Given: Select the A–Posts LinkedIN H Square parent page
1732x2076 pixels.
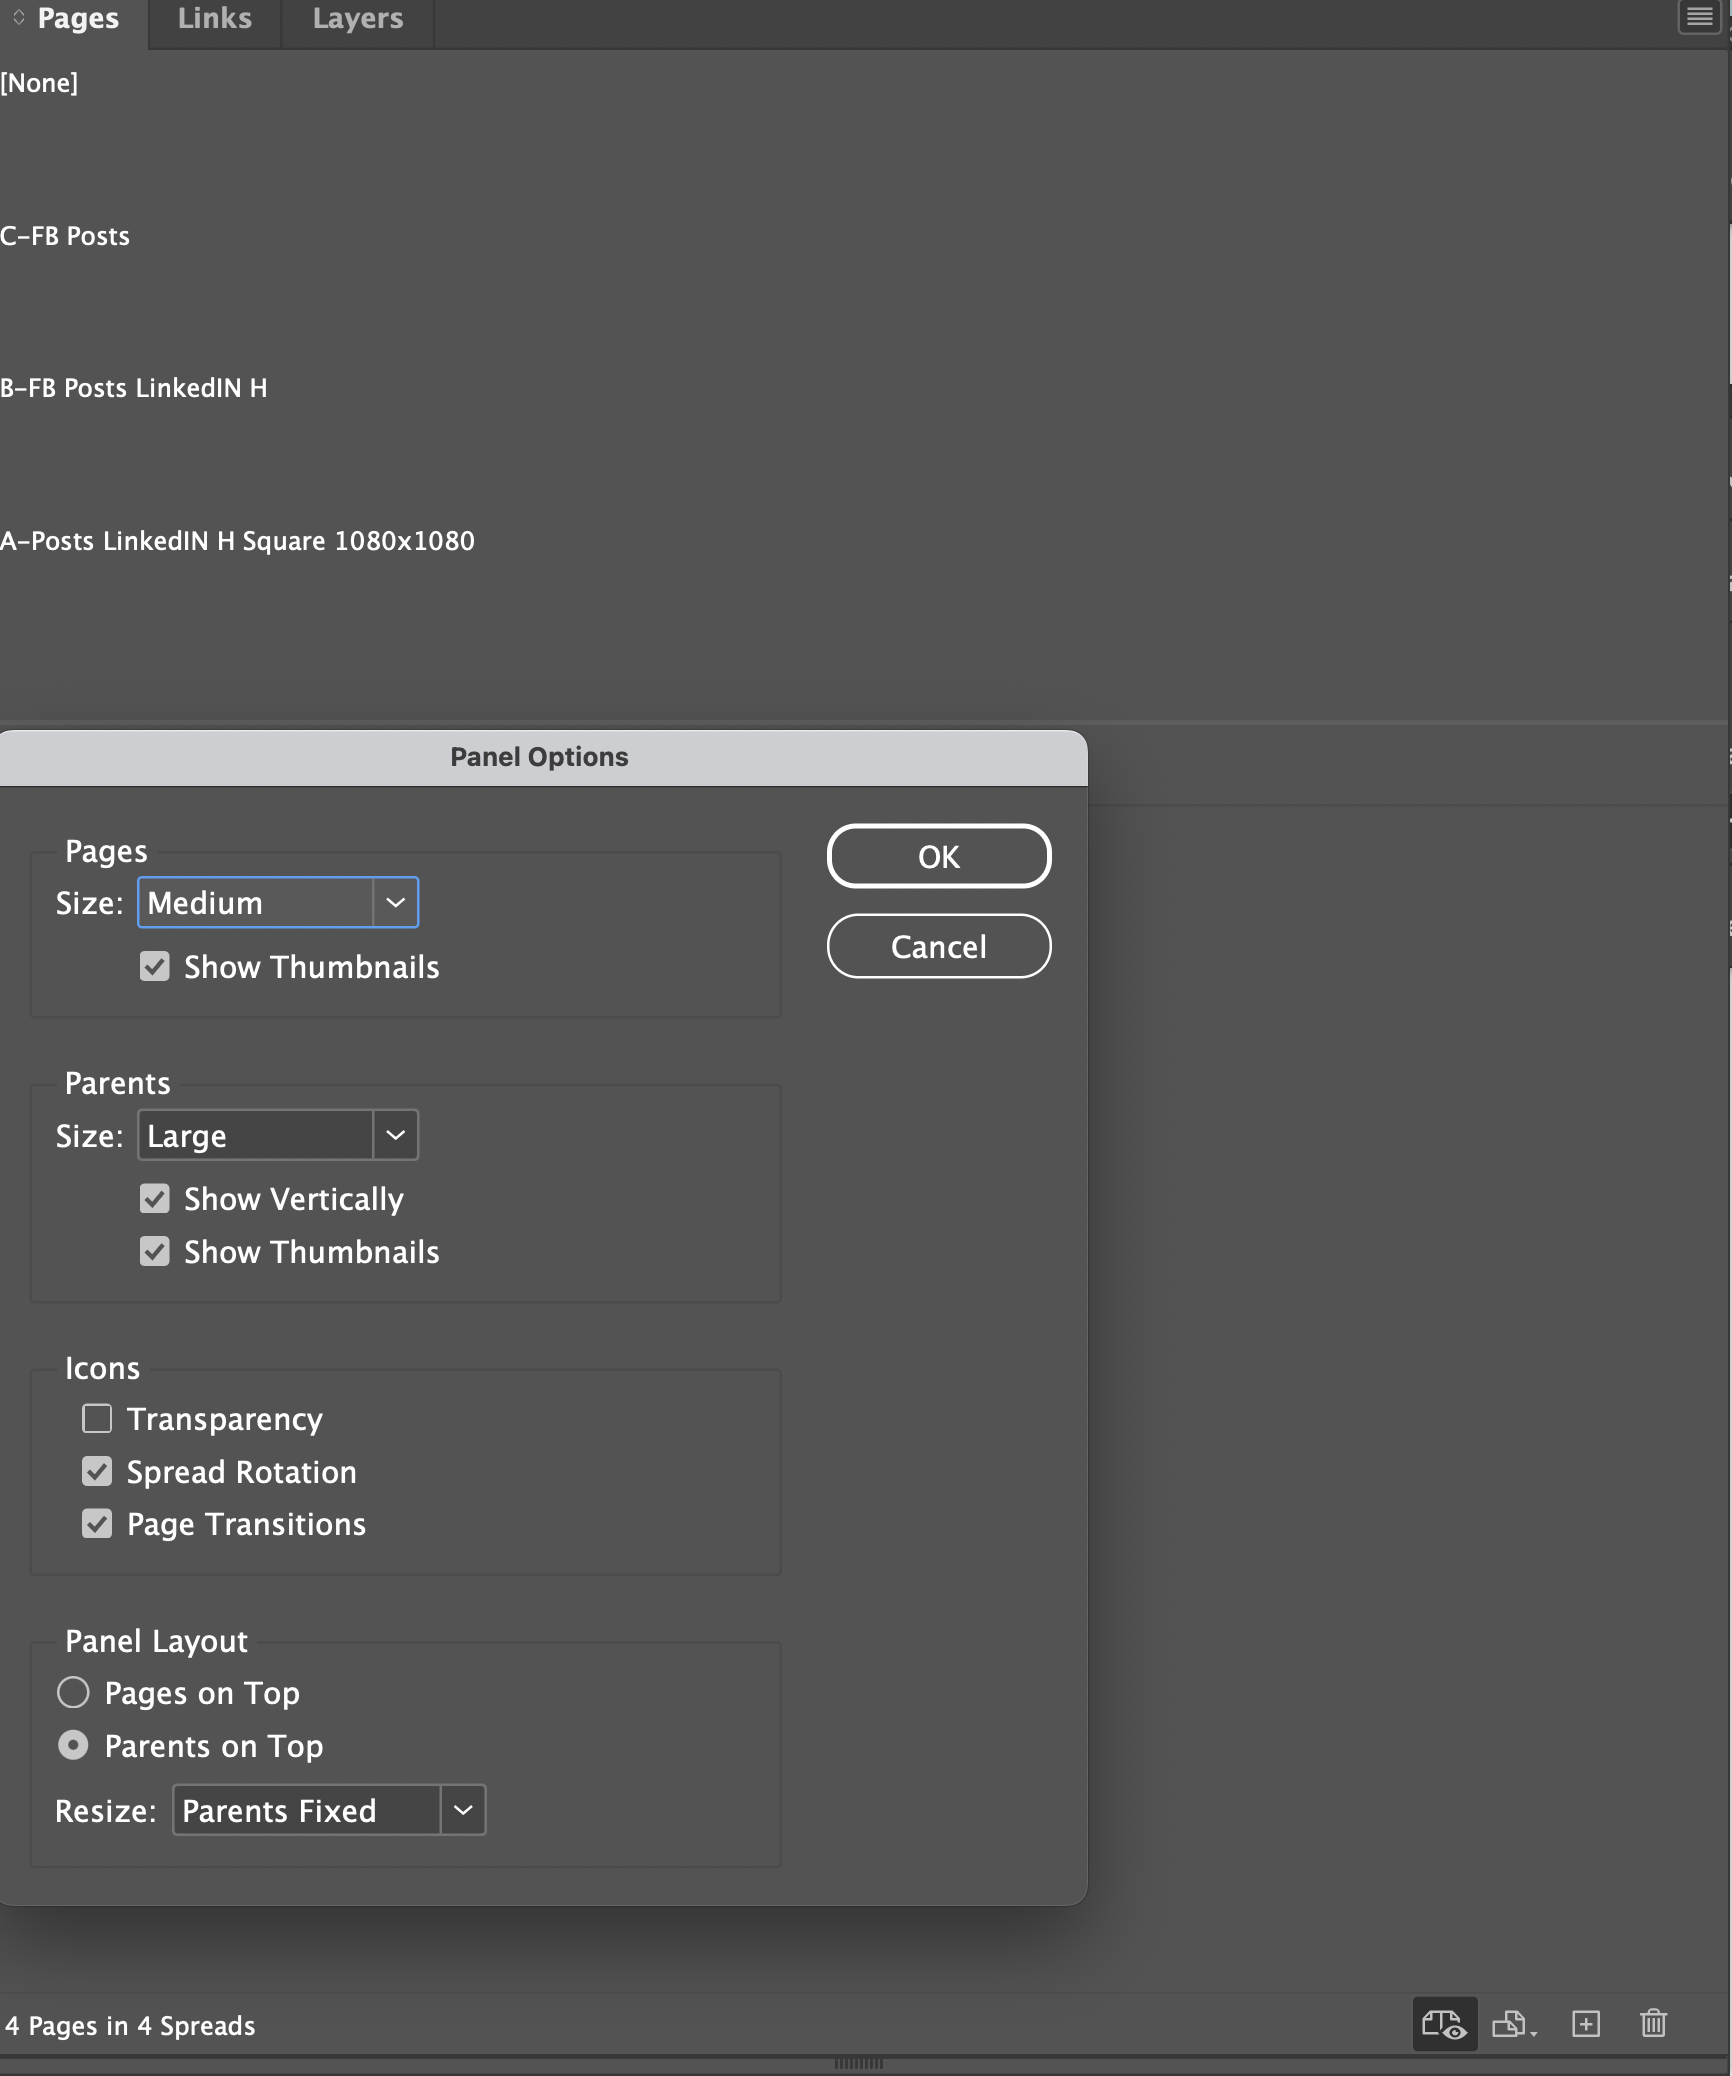Looking at the screenshot, I should tap(237, 540).
